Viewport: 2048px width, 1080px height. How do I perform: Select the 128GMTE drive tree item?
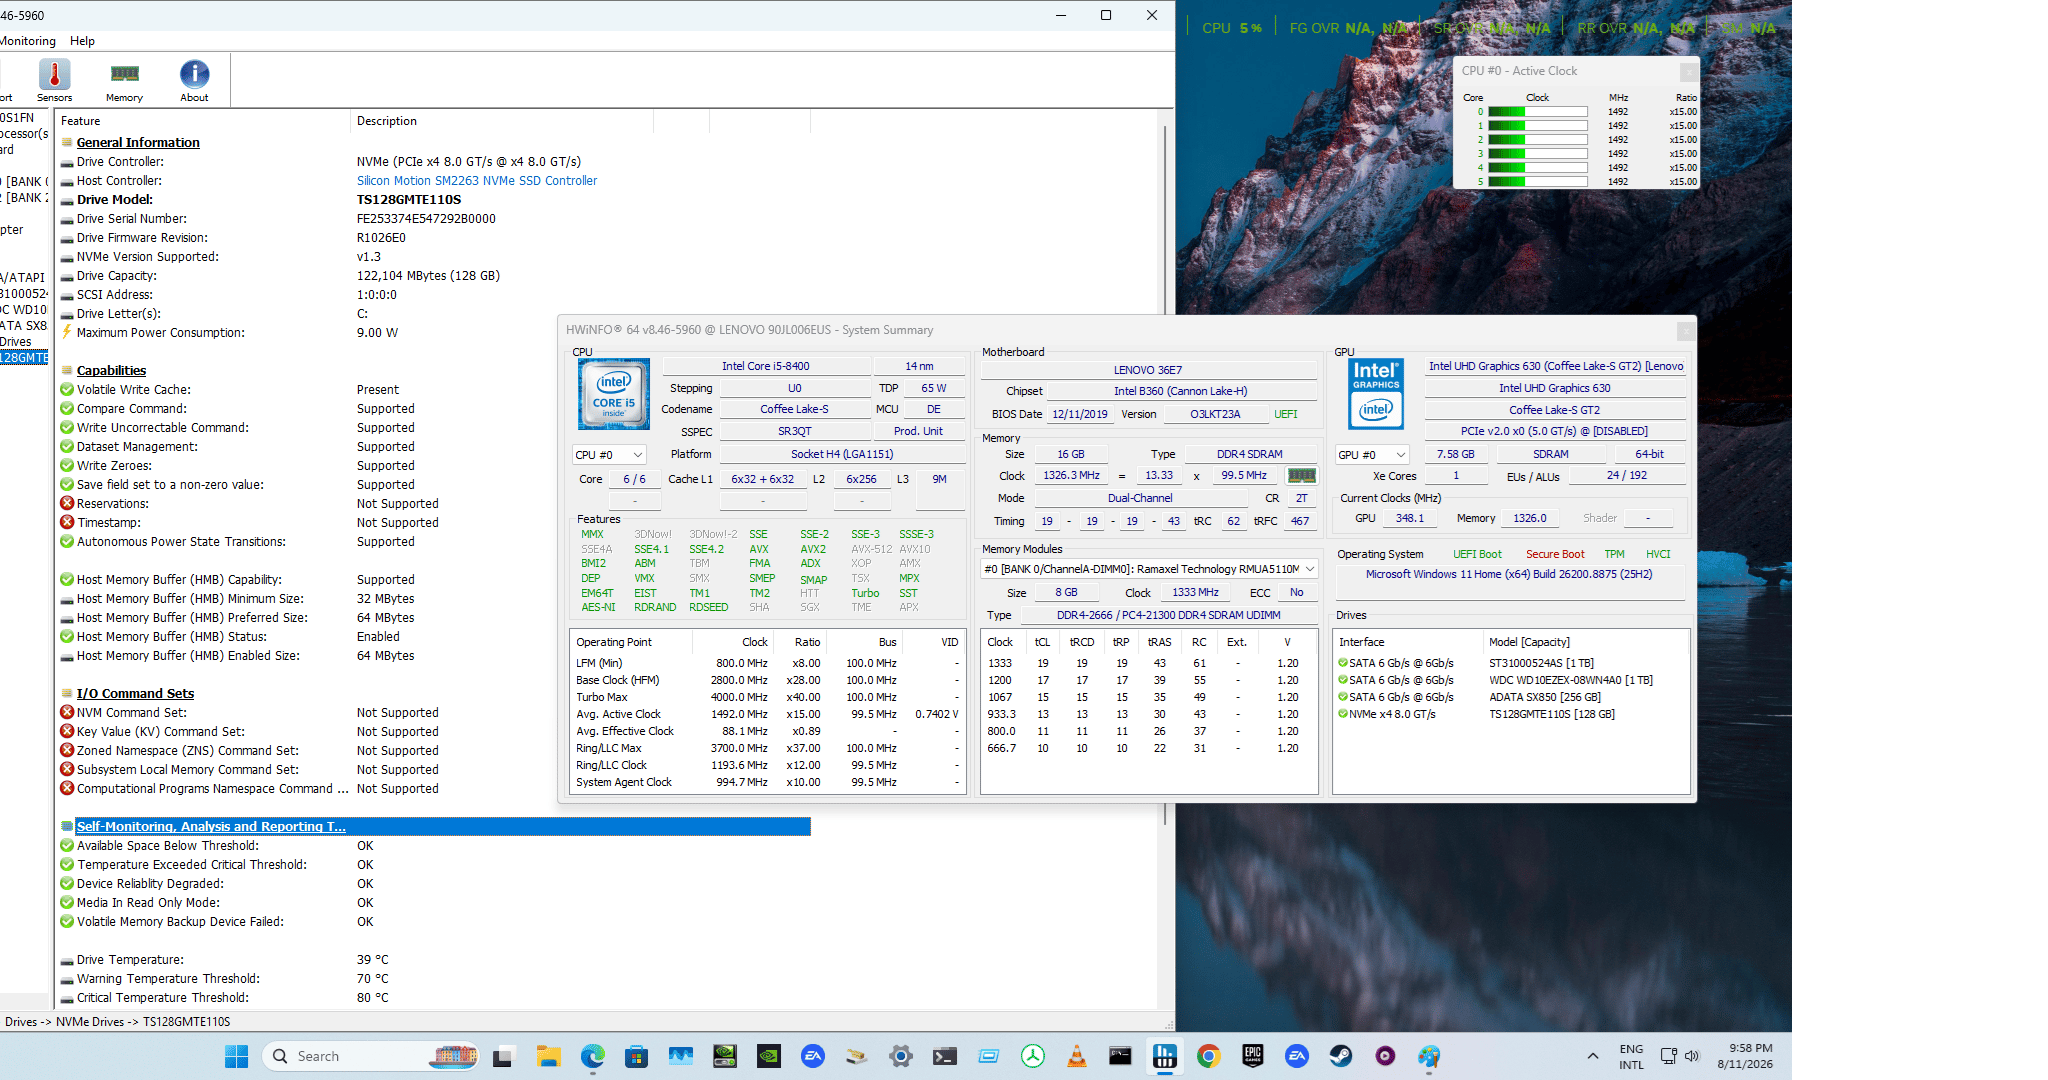(24, 358)
